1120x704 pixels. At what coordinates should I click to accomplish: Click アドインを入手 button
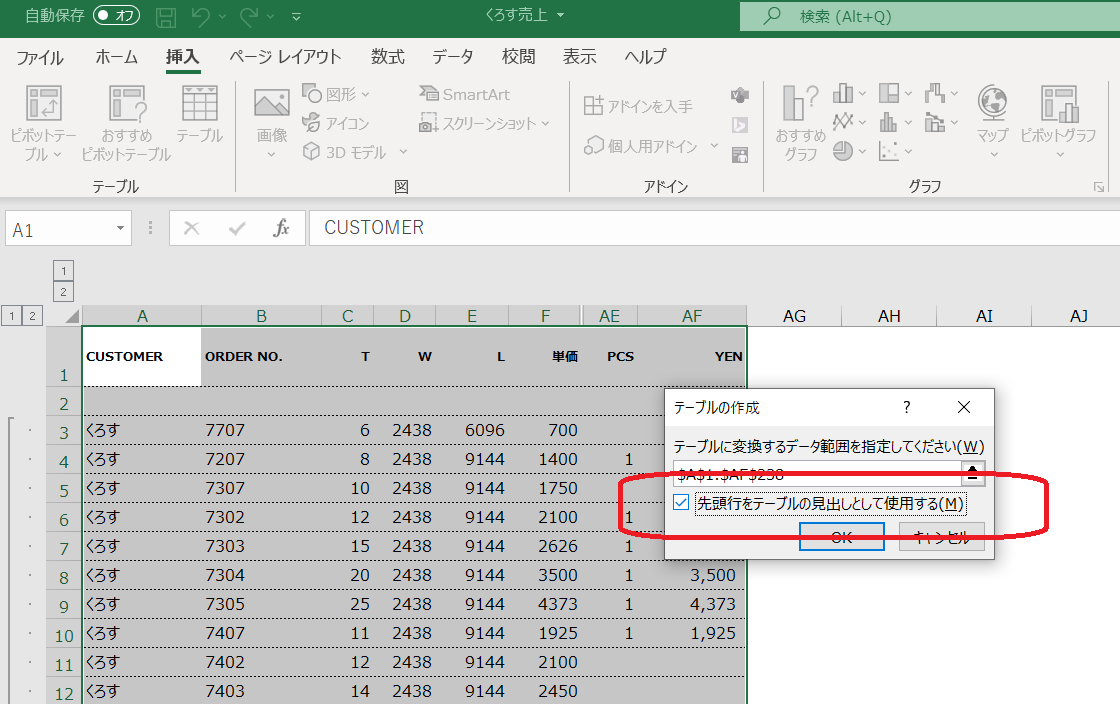coord(638,106)
